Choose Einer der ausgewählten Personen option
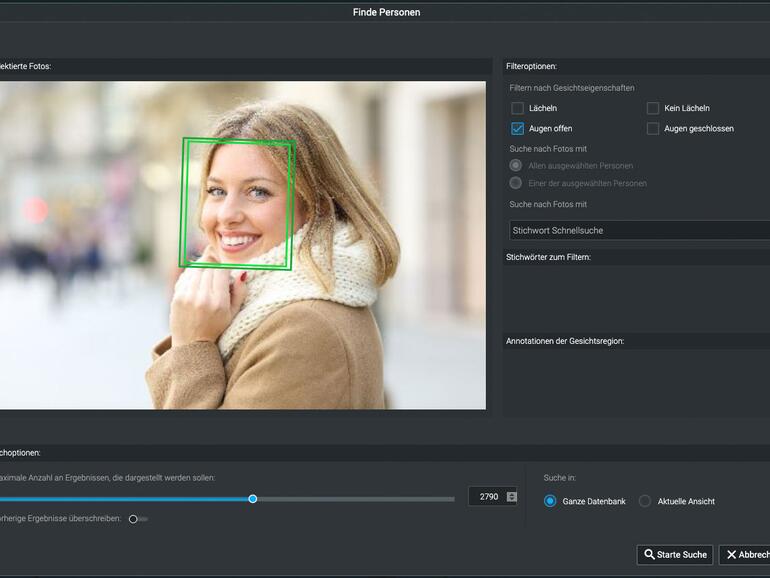 [x=516, y=183]
